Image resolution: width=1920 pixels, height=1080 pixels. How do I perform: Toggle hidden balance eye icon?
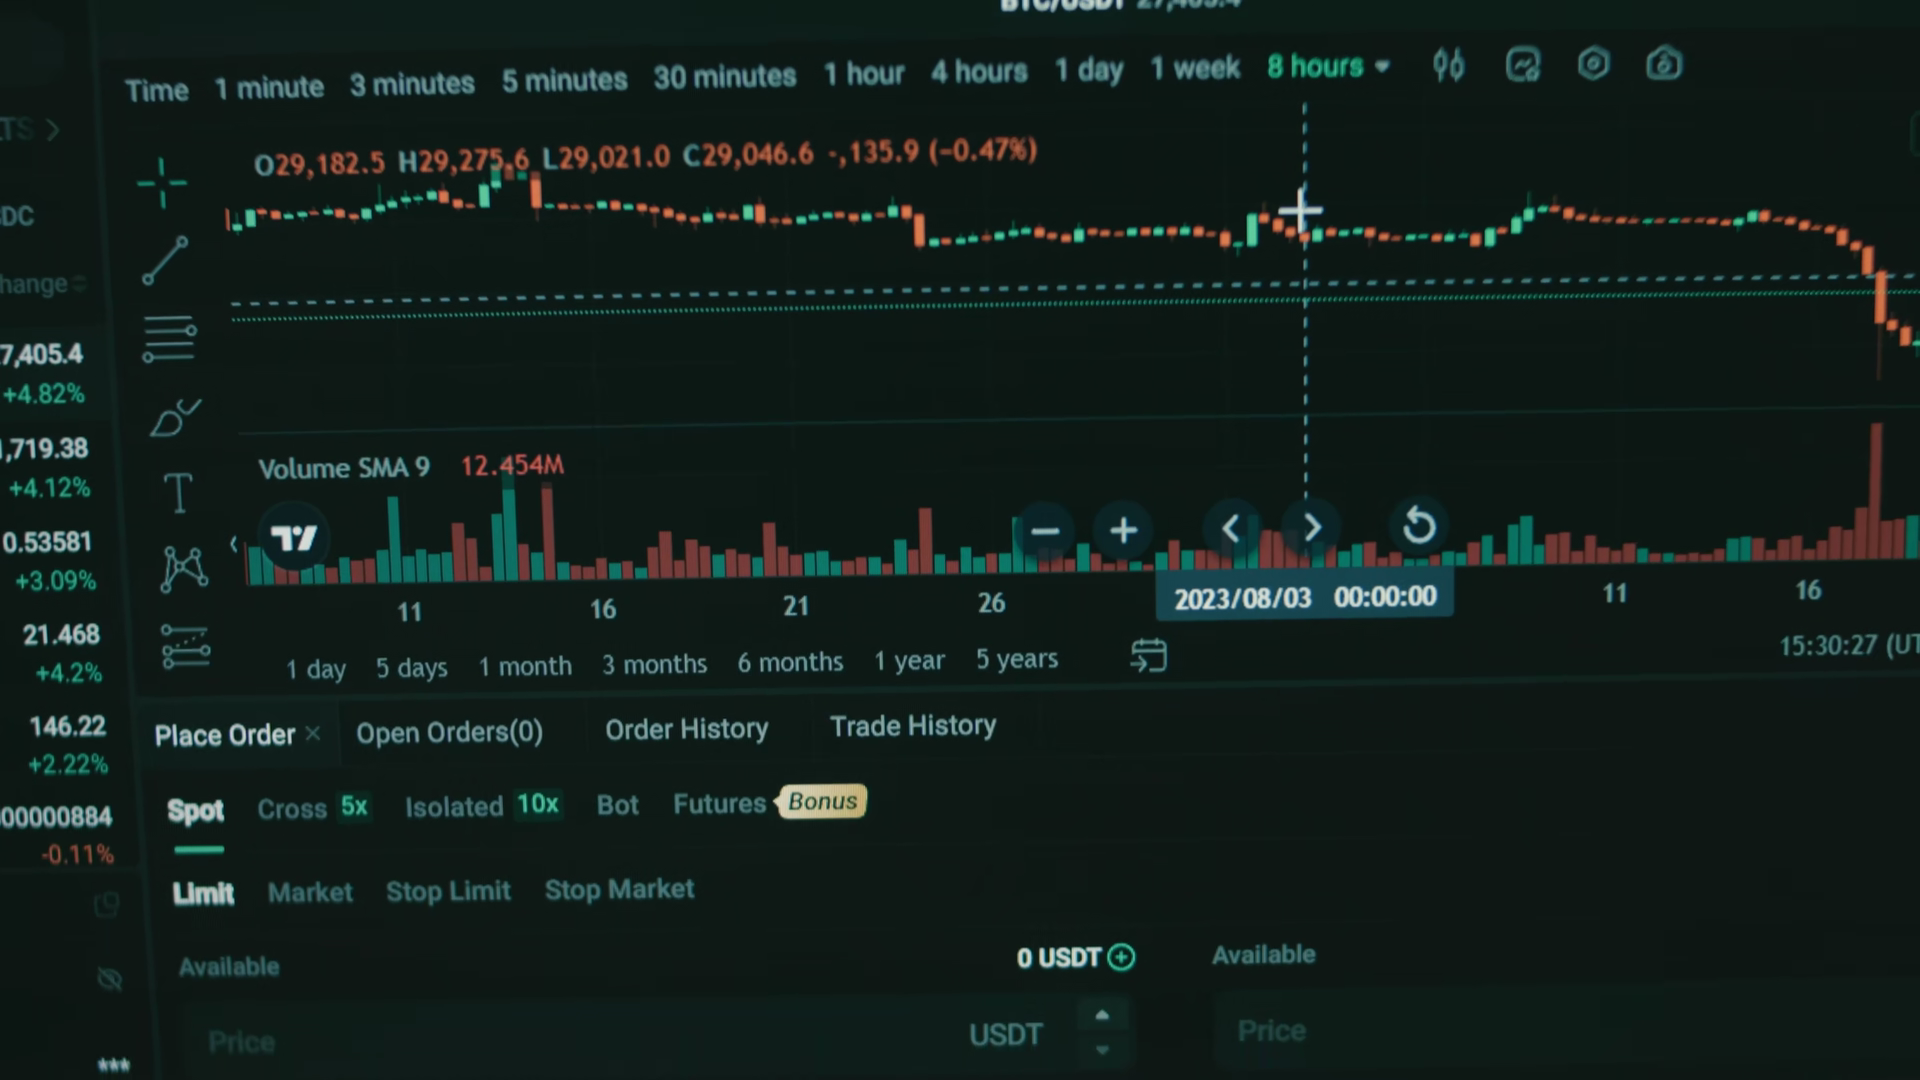click(110, 979)
